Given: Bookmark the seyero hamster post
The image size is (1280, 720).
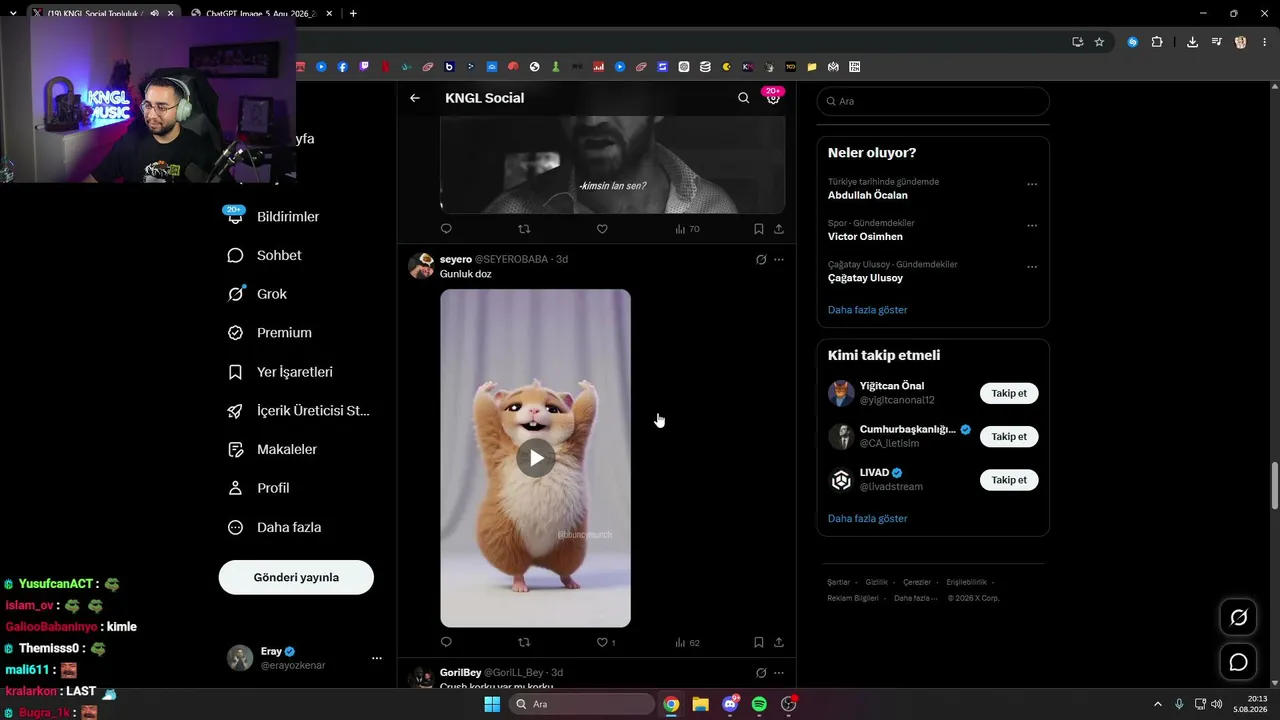Looking at the screenshot, I should [759, 642].
